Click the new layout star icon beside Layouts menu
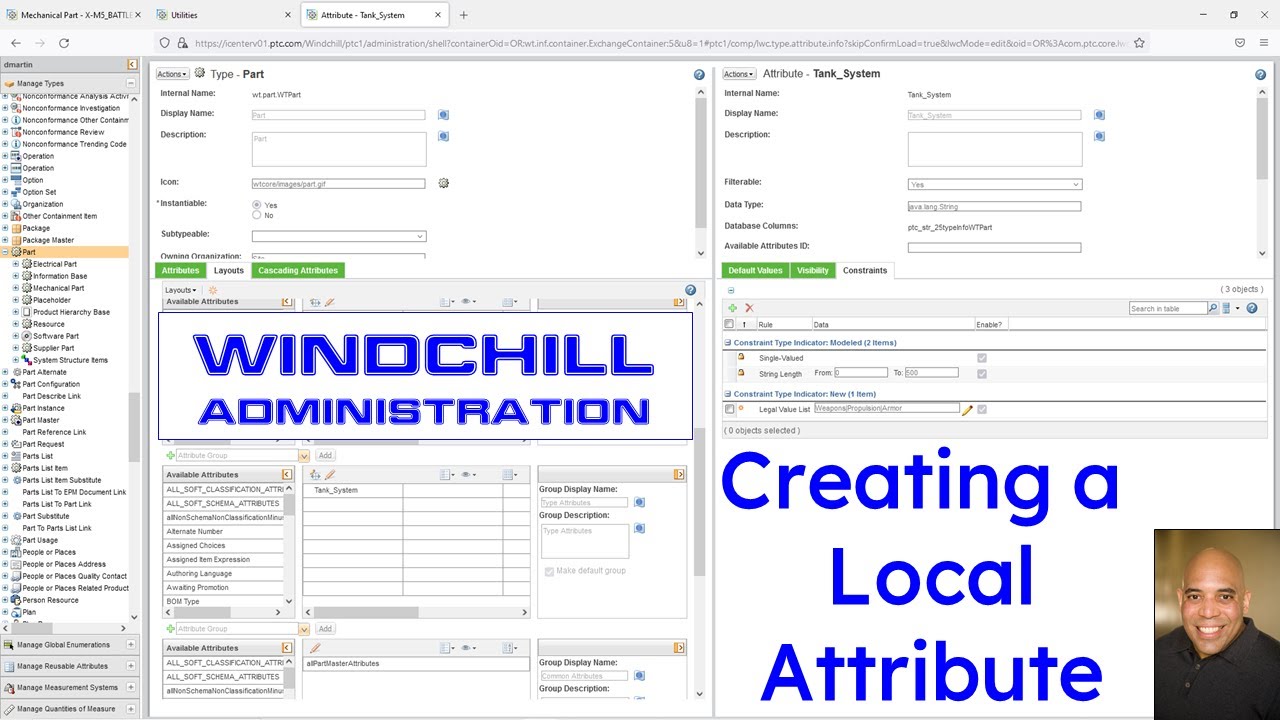 212,290
